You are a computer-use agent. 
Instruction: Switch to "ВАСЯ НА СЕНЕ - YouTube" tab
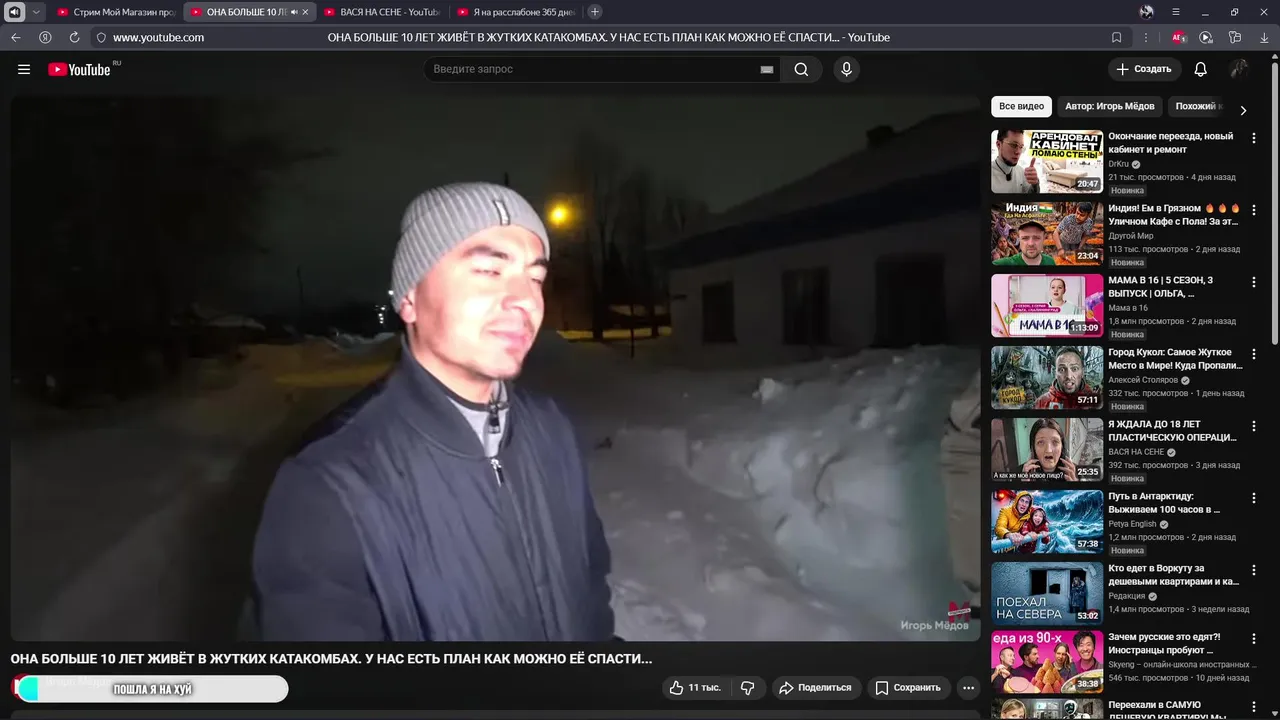(x=382, y=12)
